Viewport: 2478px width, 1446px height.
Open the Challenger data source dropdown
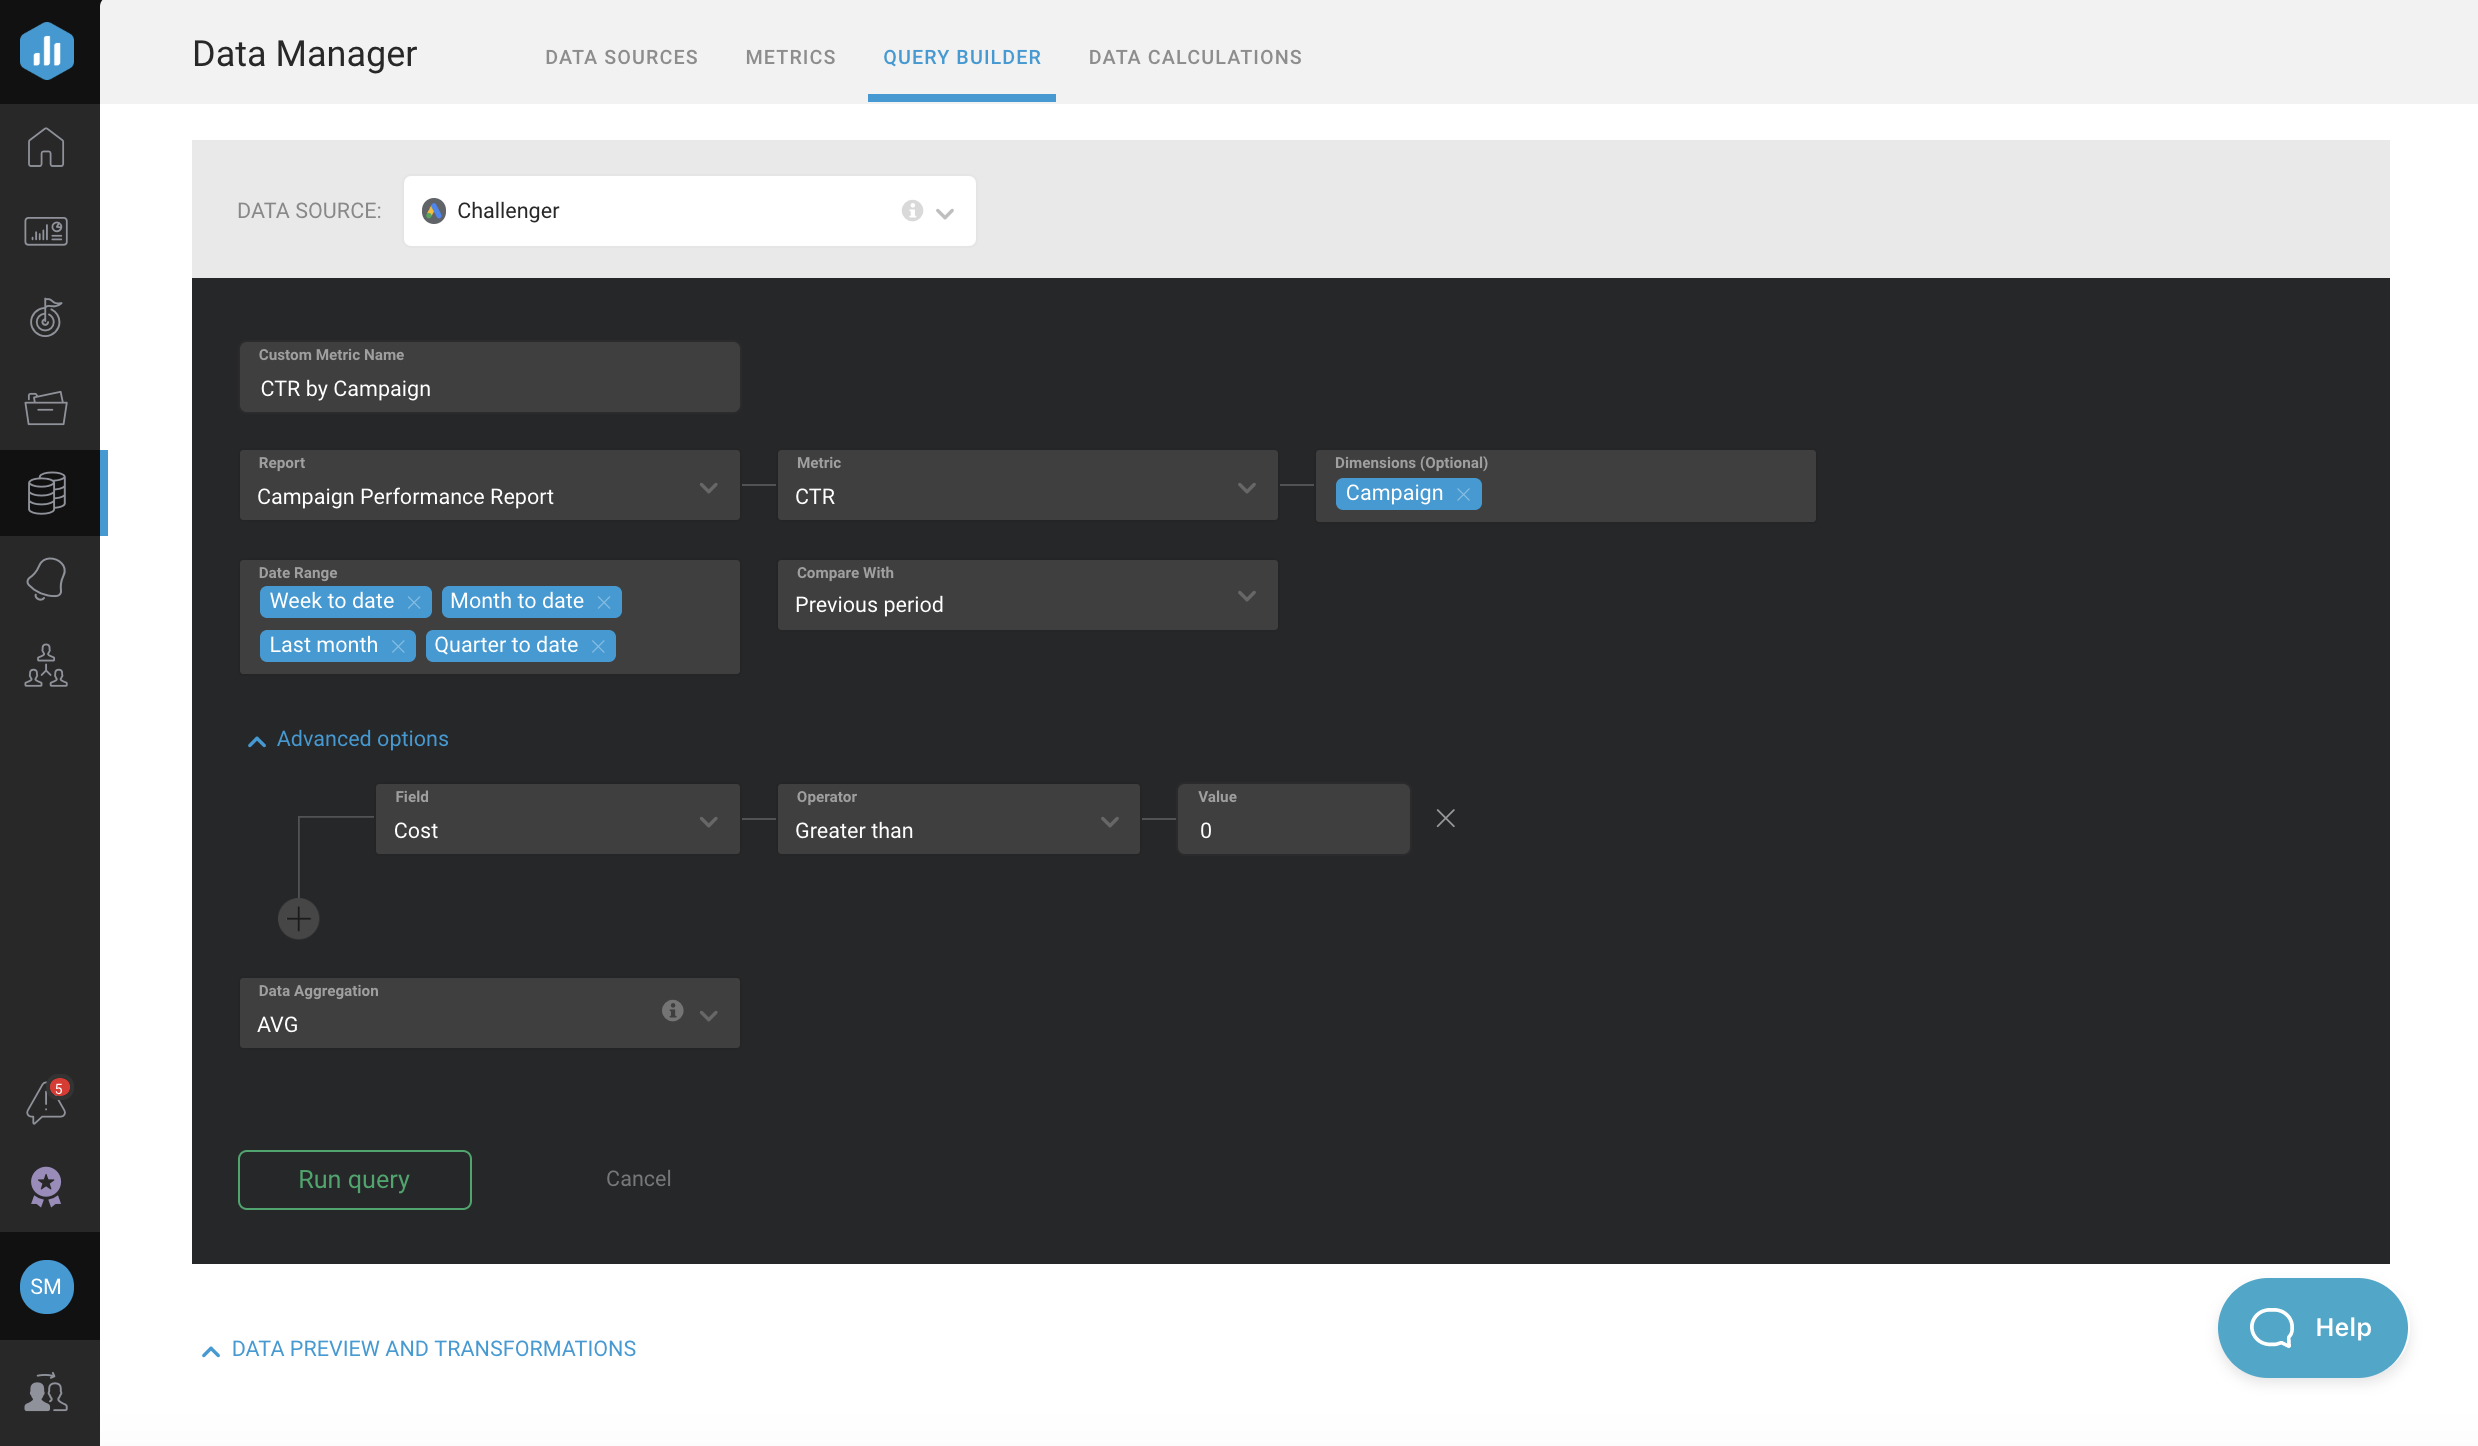pos(689,211)
